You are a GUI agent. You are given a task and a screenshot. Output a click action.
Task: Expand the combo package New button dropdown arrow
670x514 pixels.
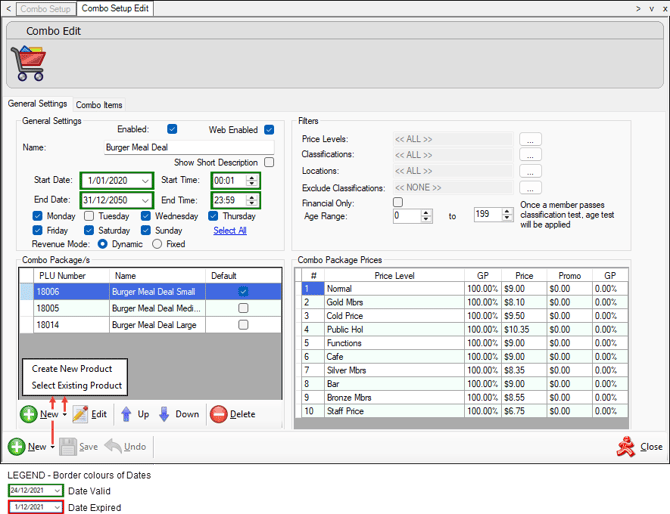click(x=65, y=415)
